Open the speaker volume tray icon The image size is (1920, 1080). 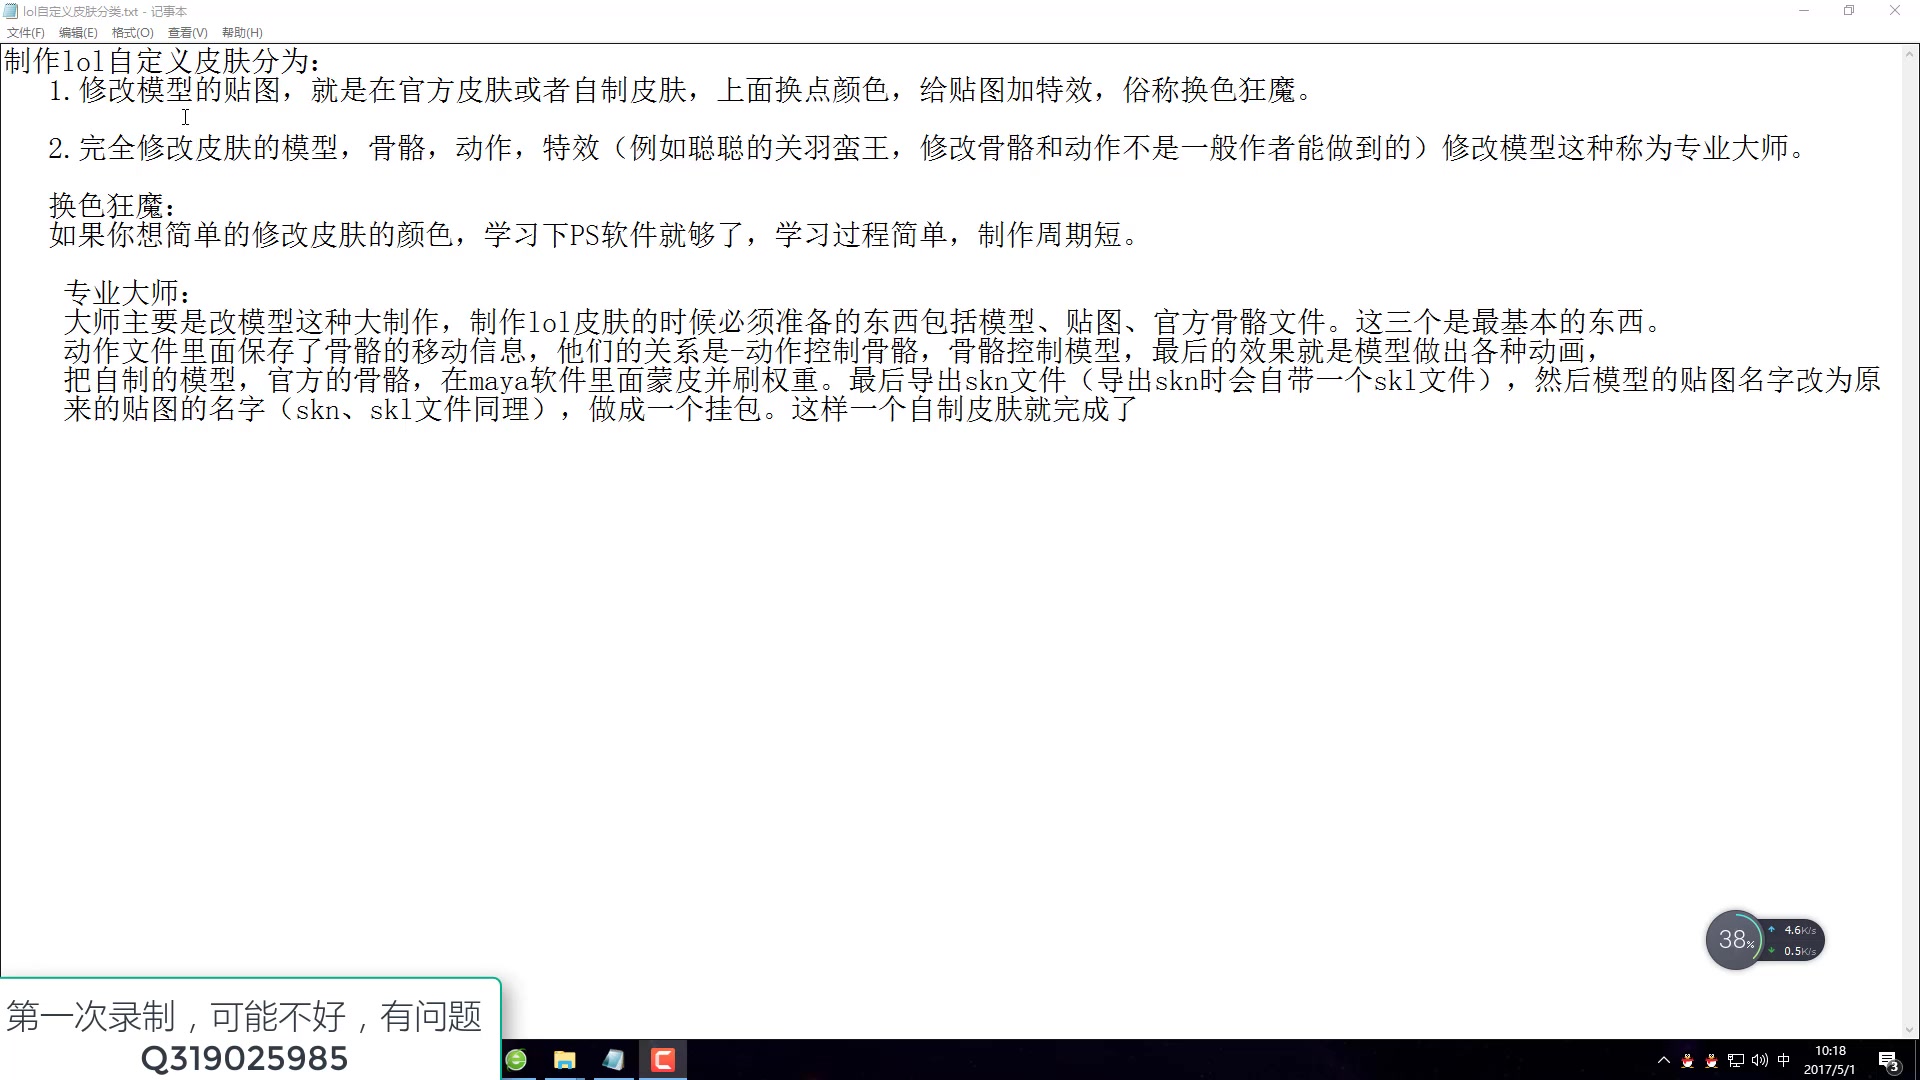tap(1758, 1061)
